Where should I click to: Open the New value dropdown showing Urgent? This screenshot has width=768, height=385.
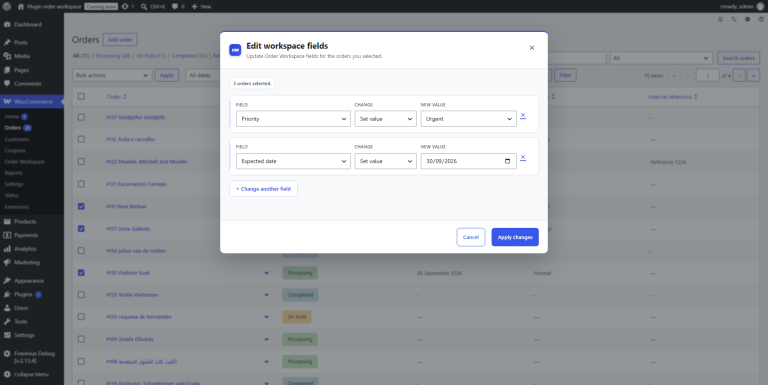pos(468,119)
